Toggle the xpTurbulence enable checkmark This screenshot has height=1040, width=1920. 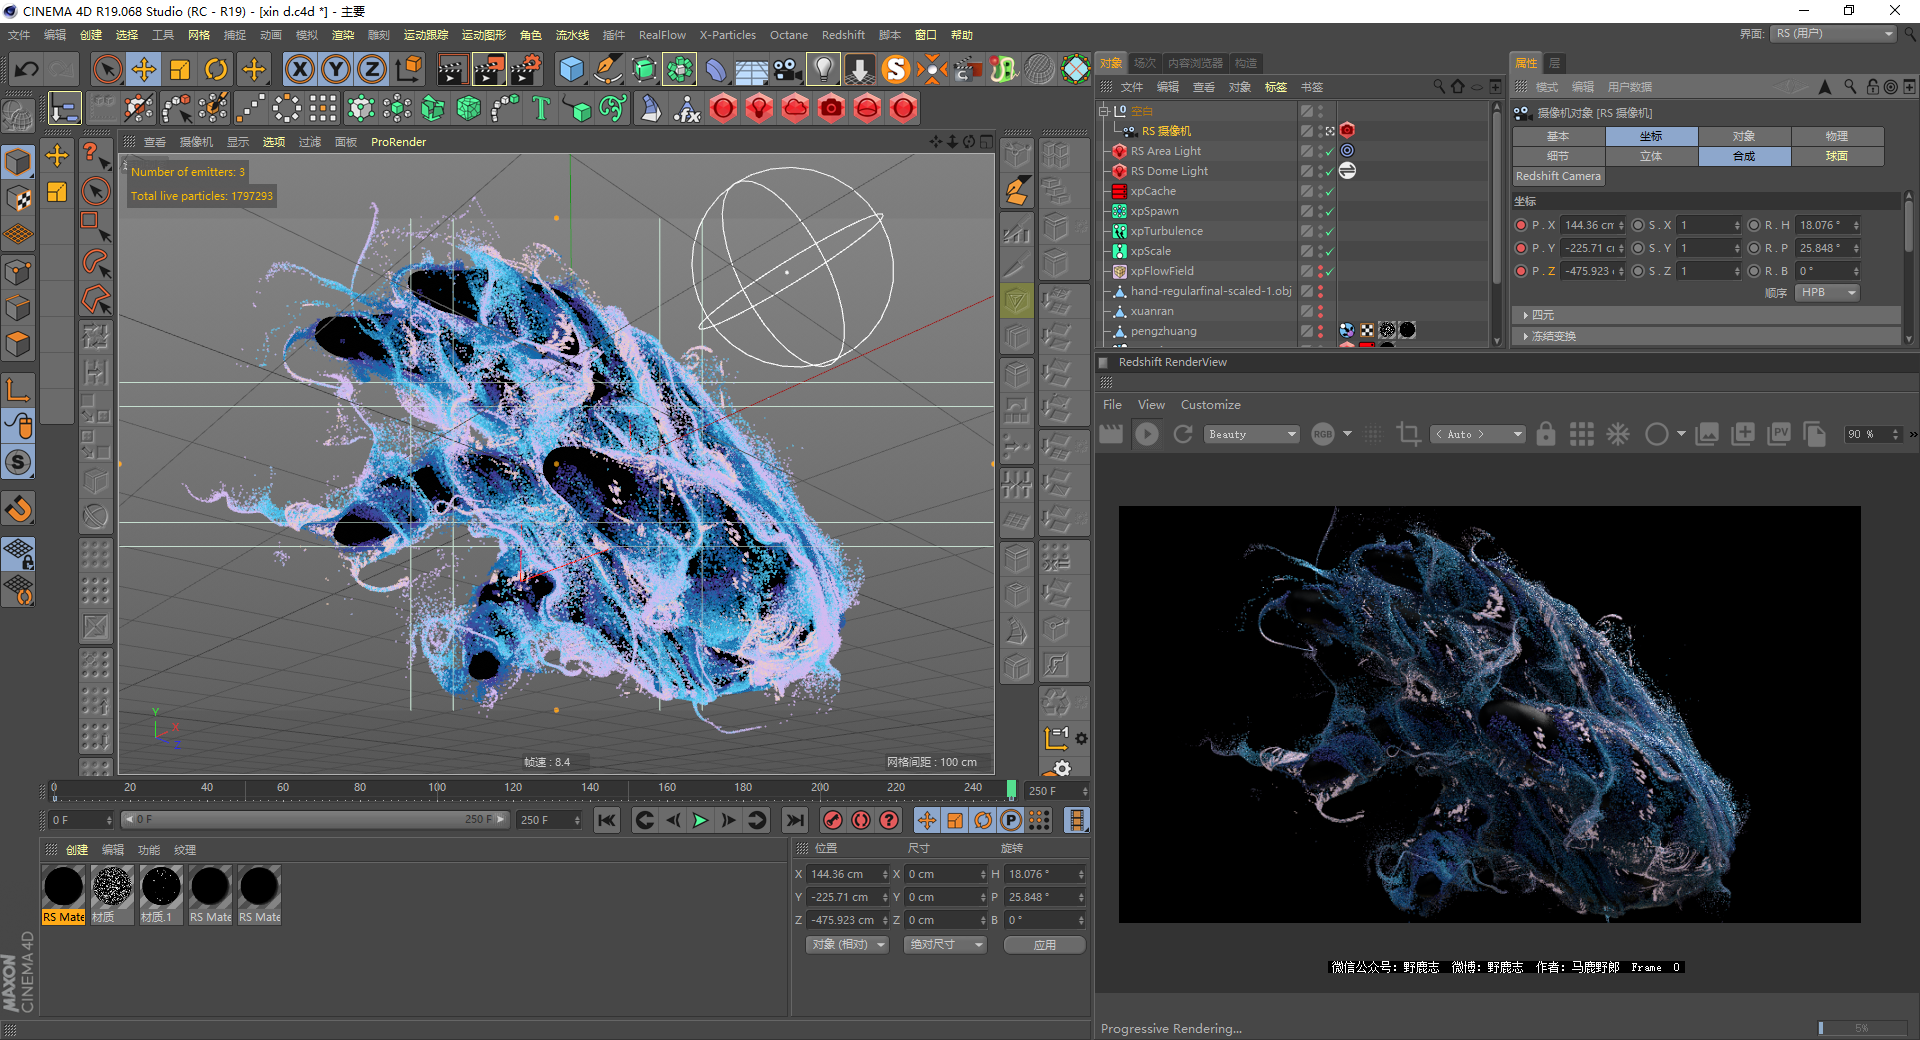pyautogui.click(x=1329, y=231)
